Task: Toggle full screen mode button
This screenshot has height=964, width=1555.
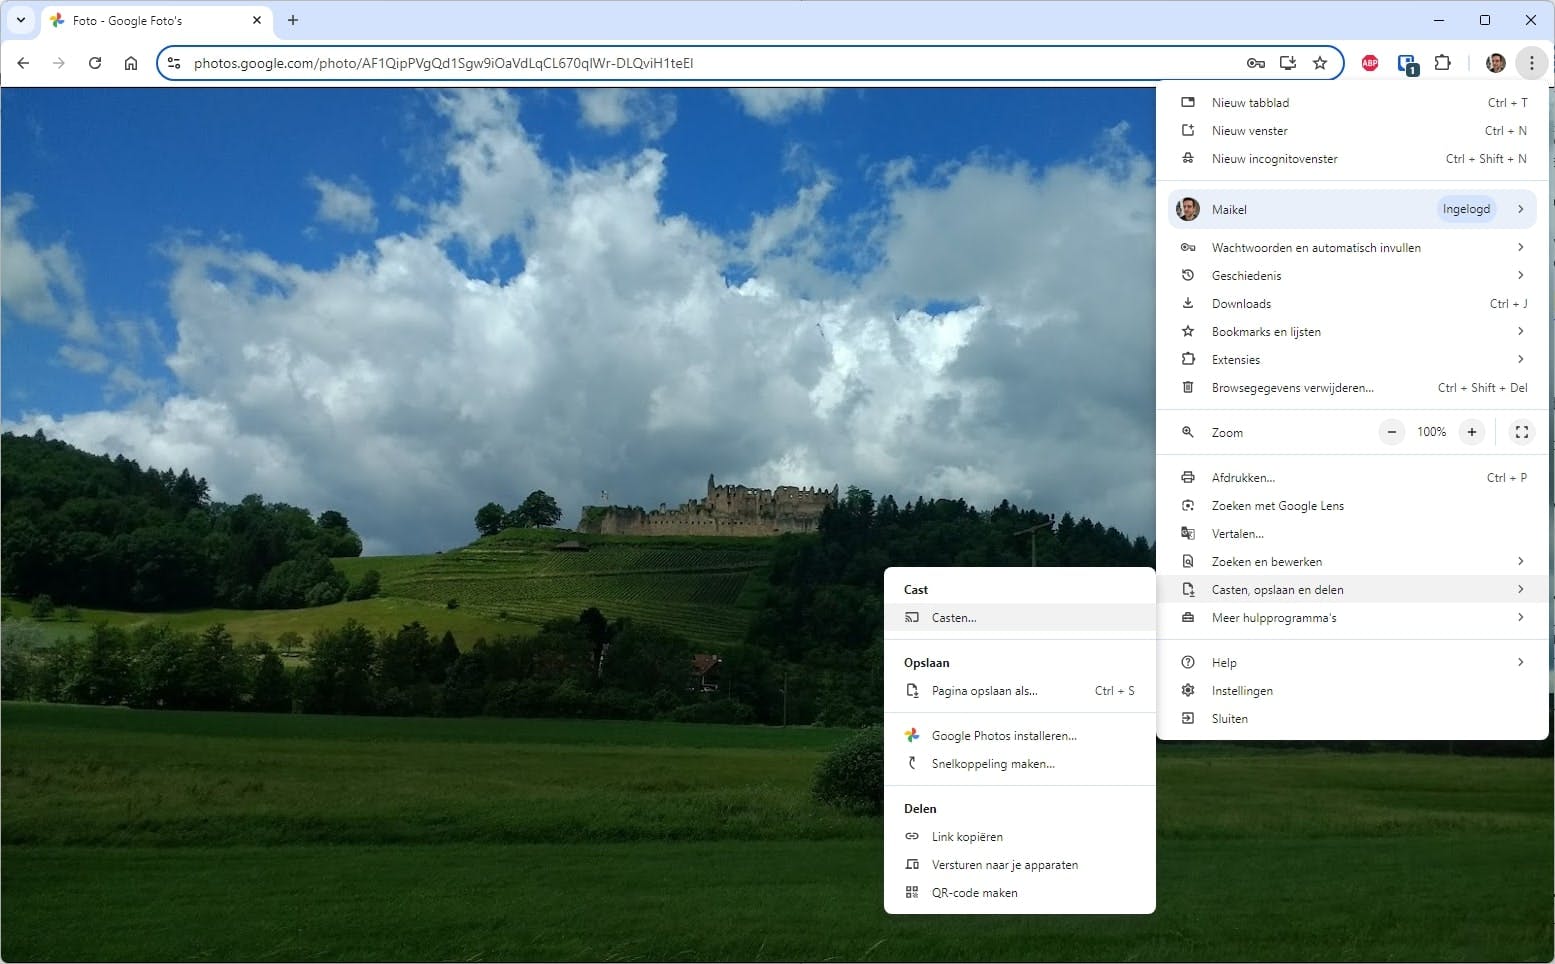Action: pos(1521,432)
